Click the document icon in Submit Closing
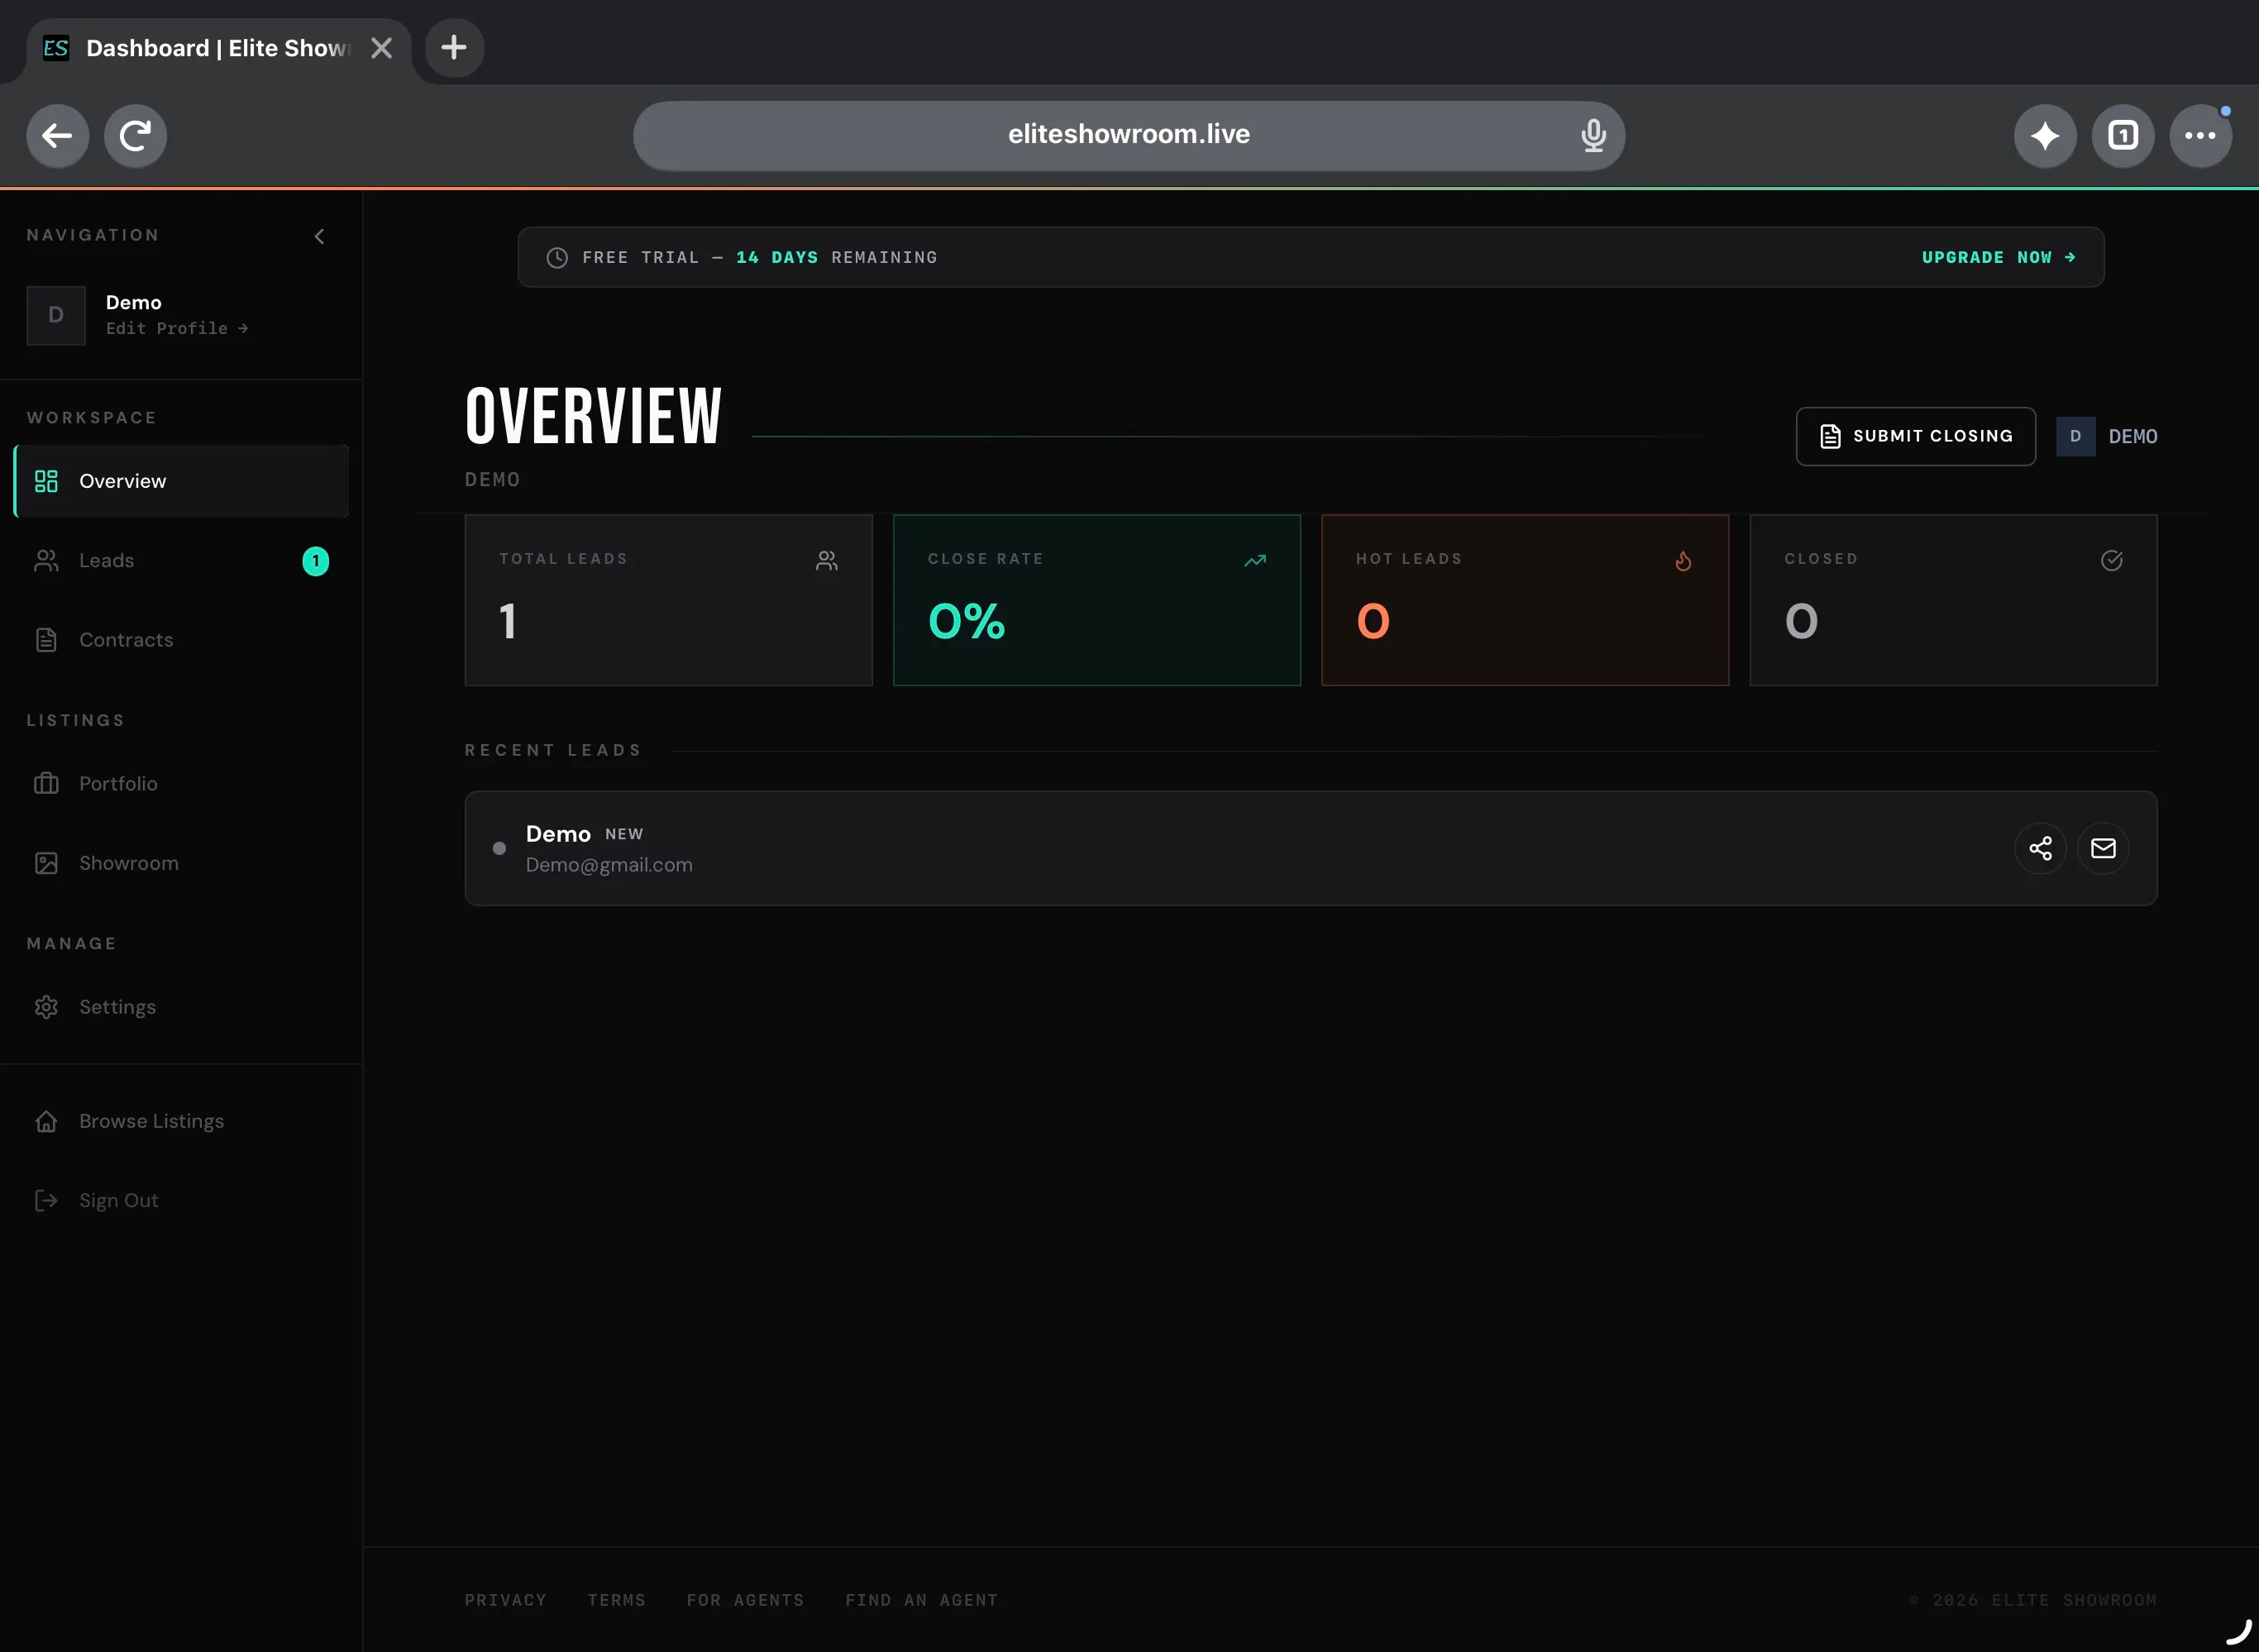The image size is (2259, 1652). tap(1830, 436)
